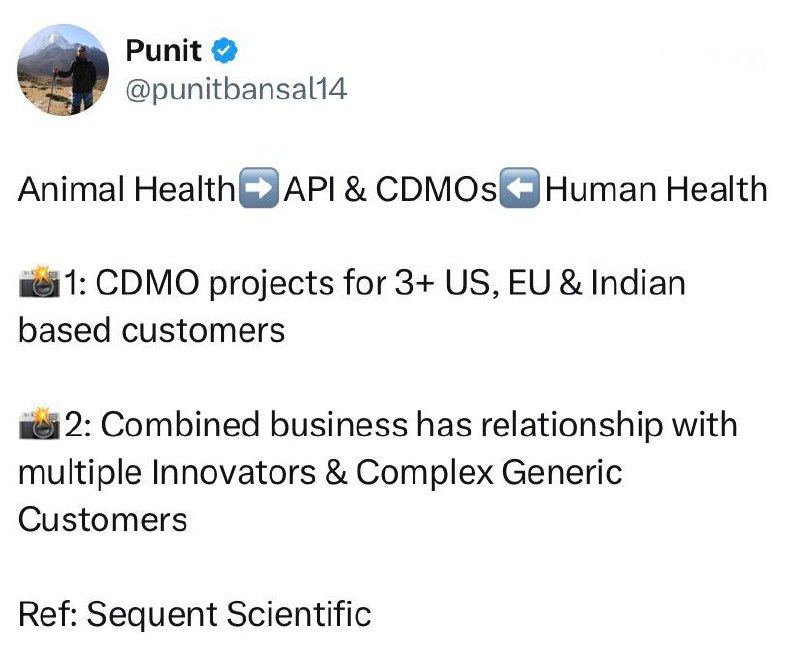Click the words Animal Health
Viewport: 800px width, 646px height.
tap(126, 189)
